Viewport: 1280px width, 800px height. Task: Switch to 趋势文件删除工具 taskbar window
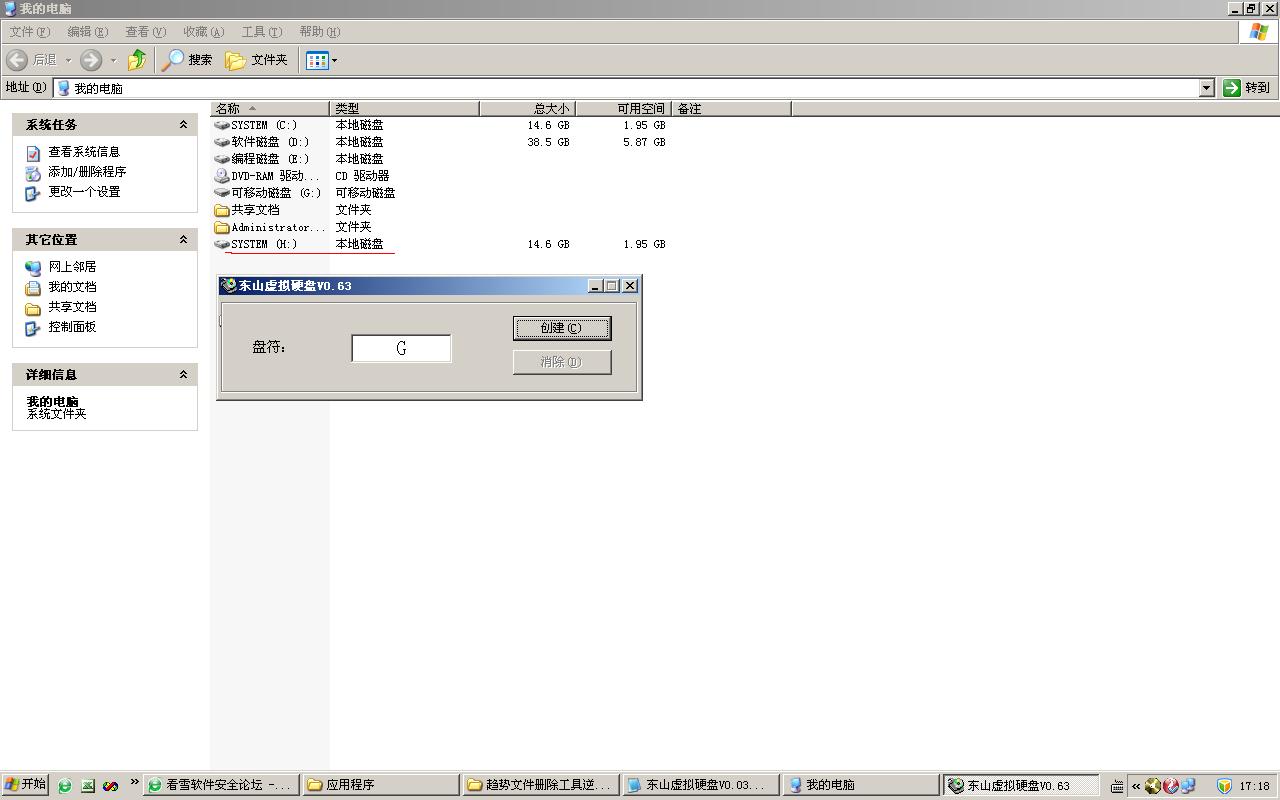[540, 785]
